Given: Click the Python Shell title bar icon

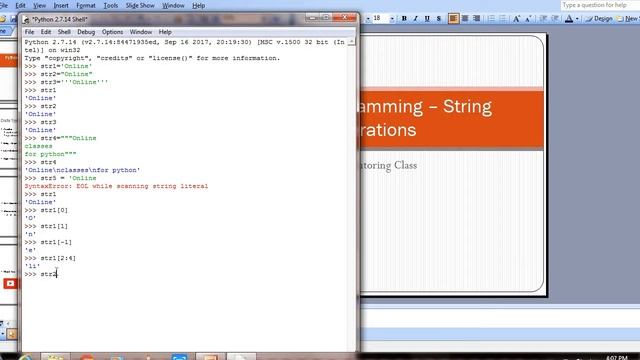Looking at the screenshot, I should 27,19.
